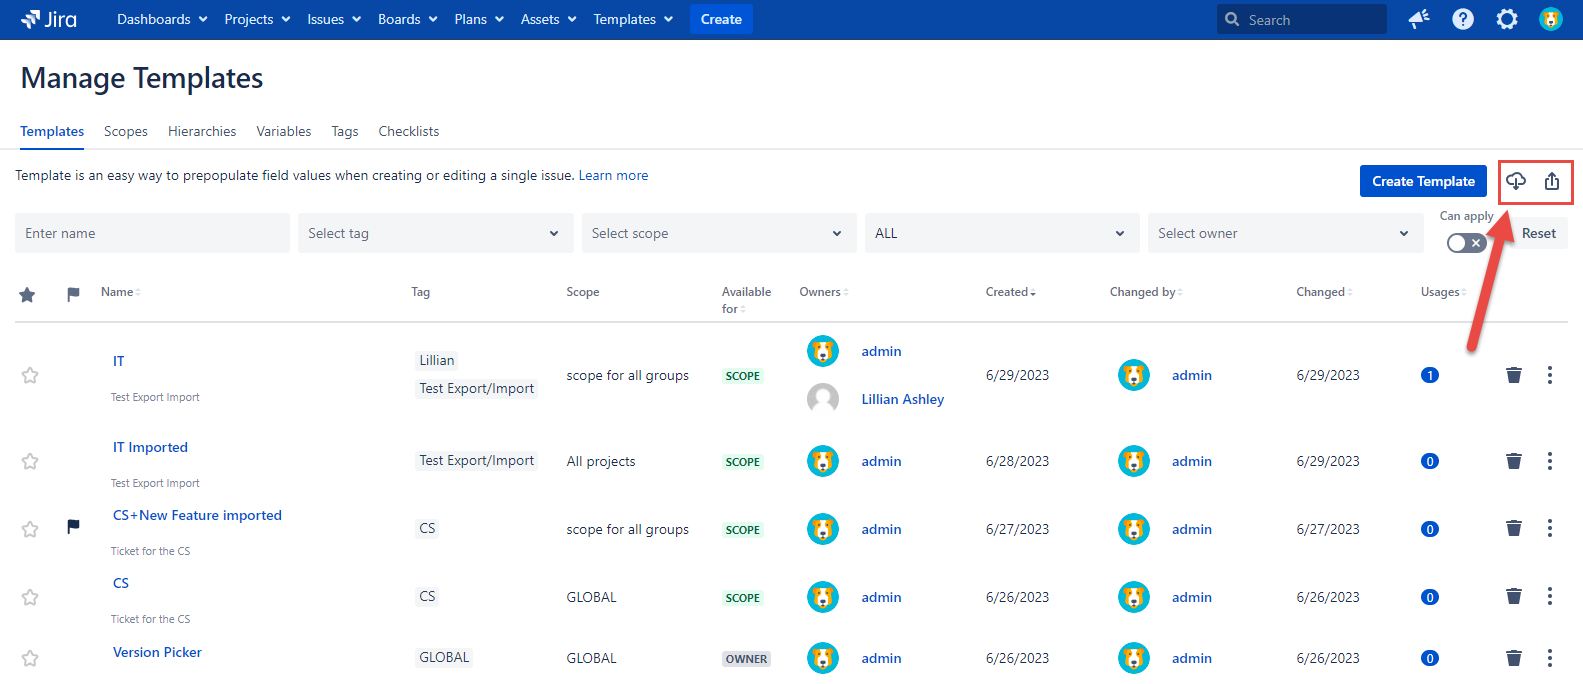Open the Select scope dropdown
The image size is (1583, 684).
point(718,233)
